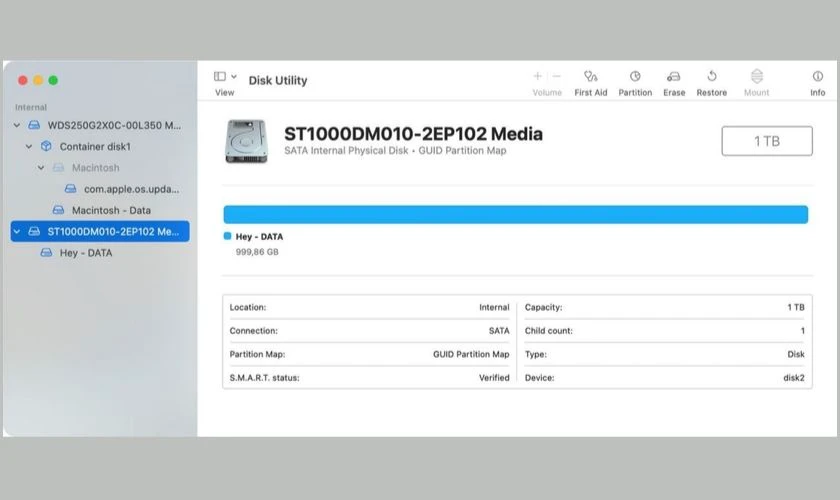This screenshot has width=840, height=500.
Task: Add a volume with the plus icon
Action: [x=537, y=76]
